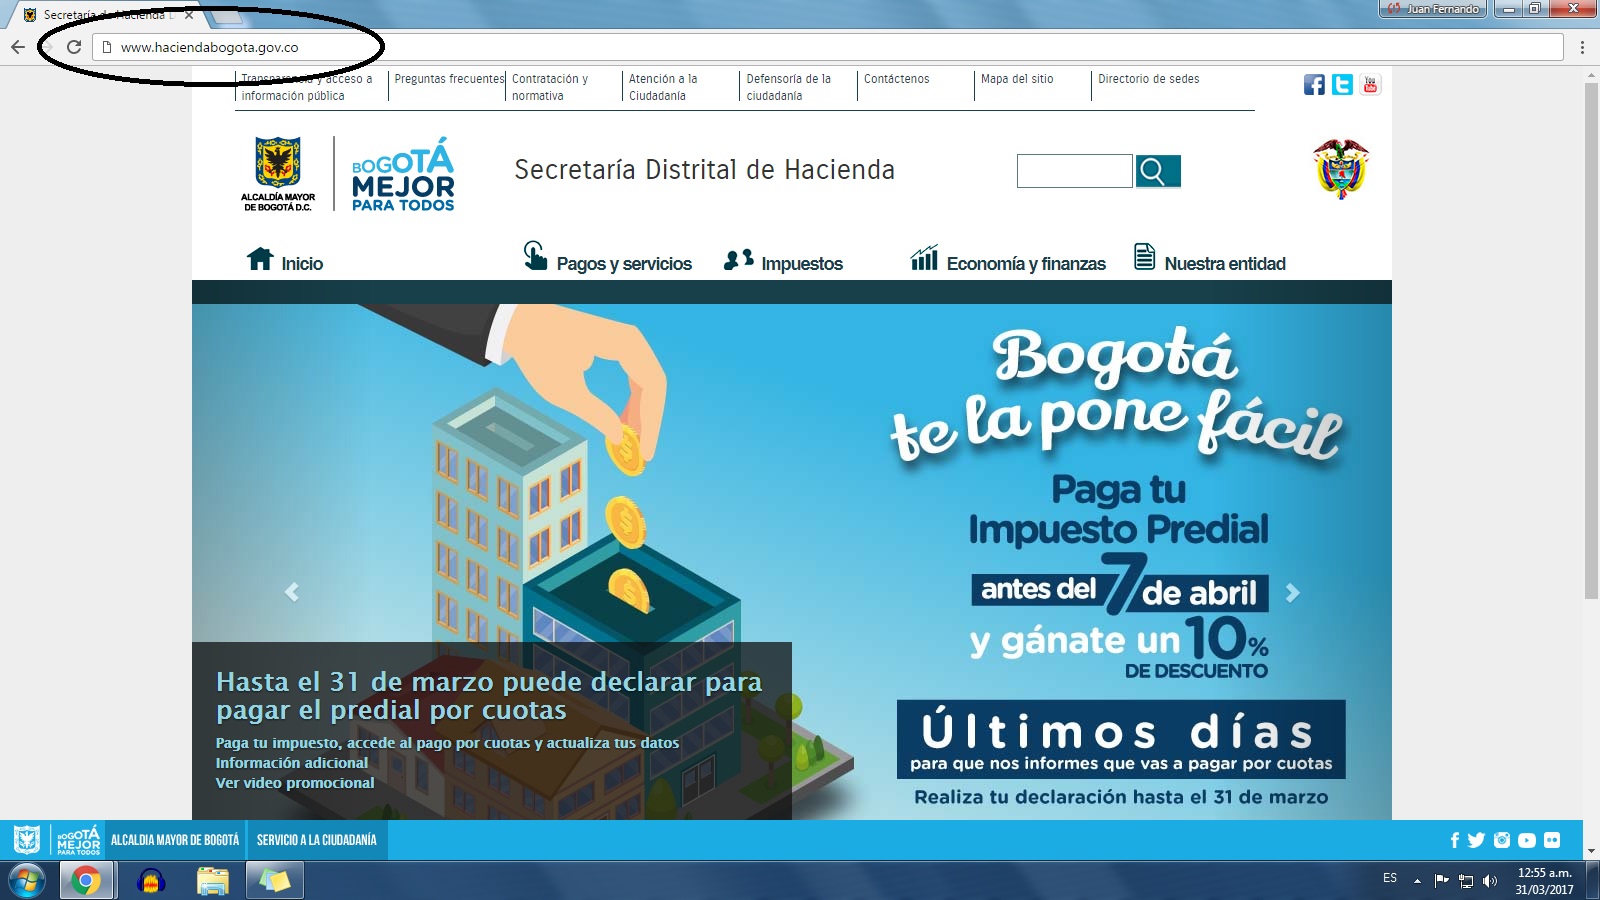Open the Inicio menu item
This screenshot has height=900, width=1600.
tap(302, 264)
